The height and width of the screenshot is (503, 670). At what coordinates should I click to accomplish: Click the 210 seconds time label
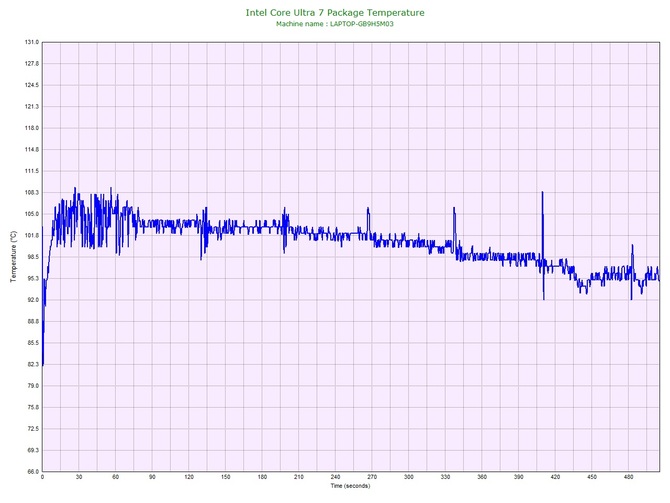pos(299,477)
